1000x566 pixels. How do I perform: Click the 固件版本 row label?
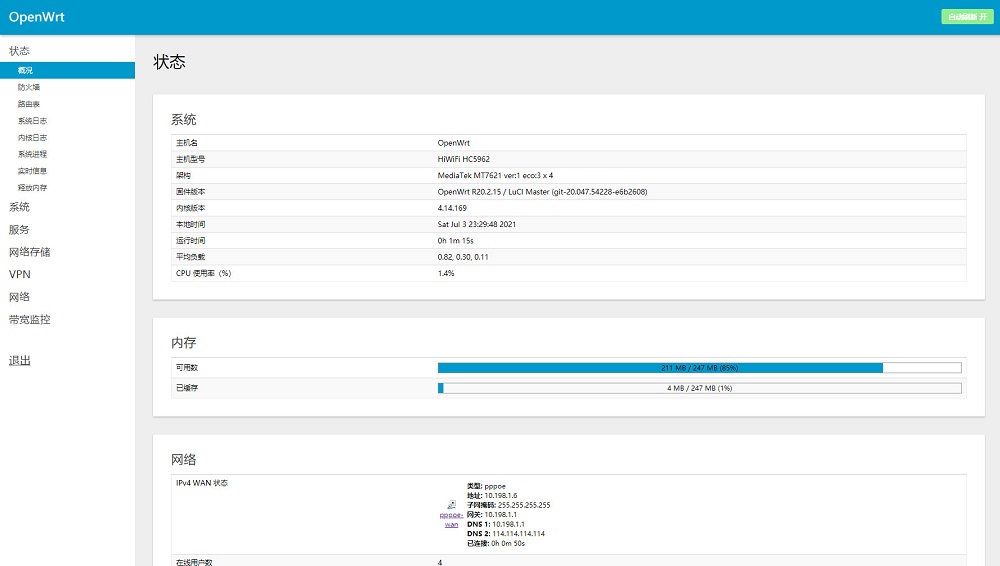(x=190, y=191)
